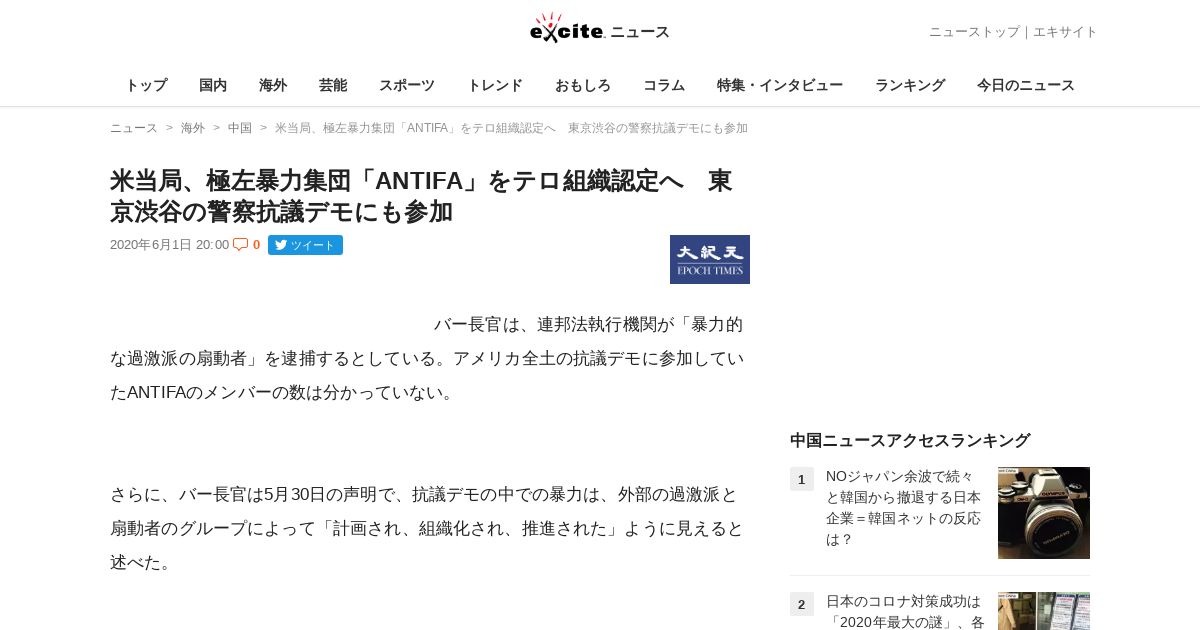Viewport: 1200px width, 630px height.
Task: Open the おもしろ section
Action: click(583, 85)
